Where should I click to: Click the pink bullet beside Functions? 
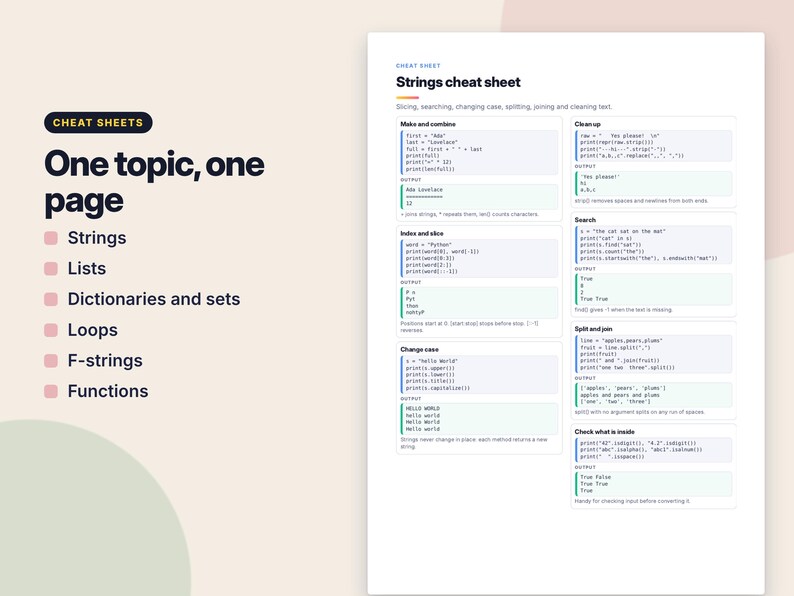51,392
